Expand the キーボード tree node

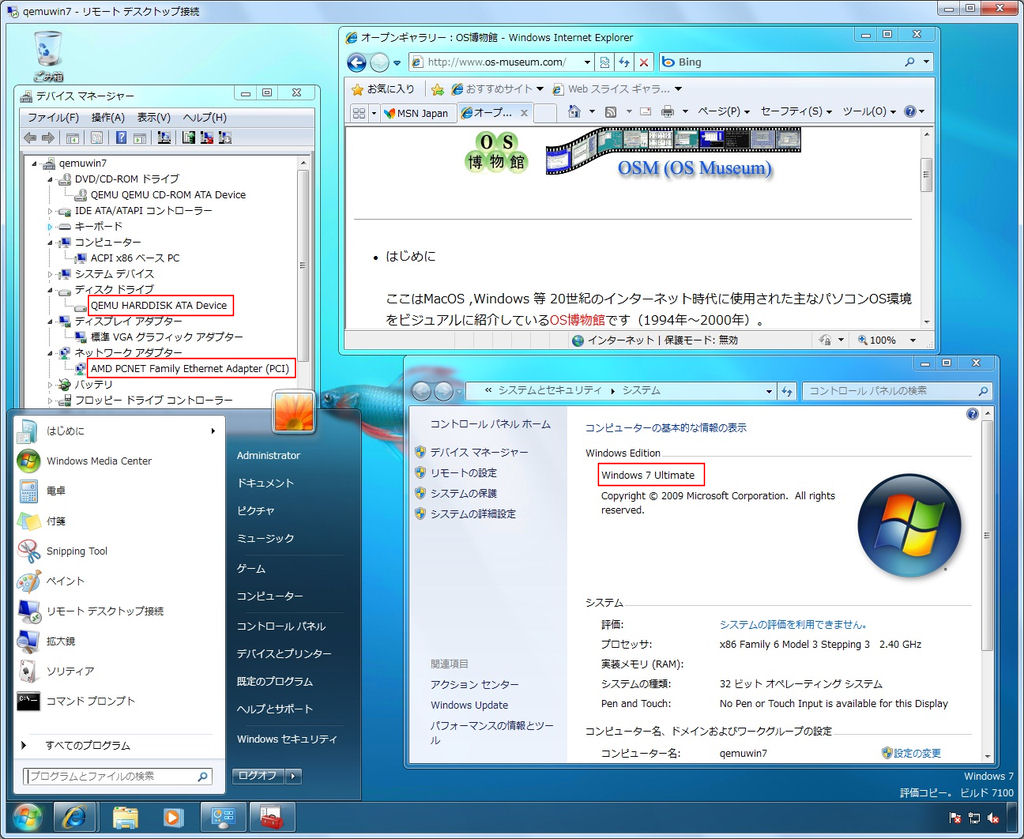[x=50, y=227]
